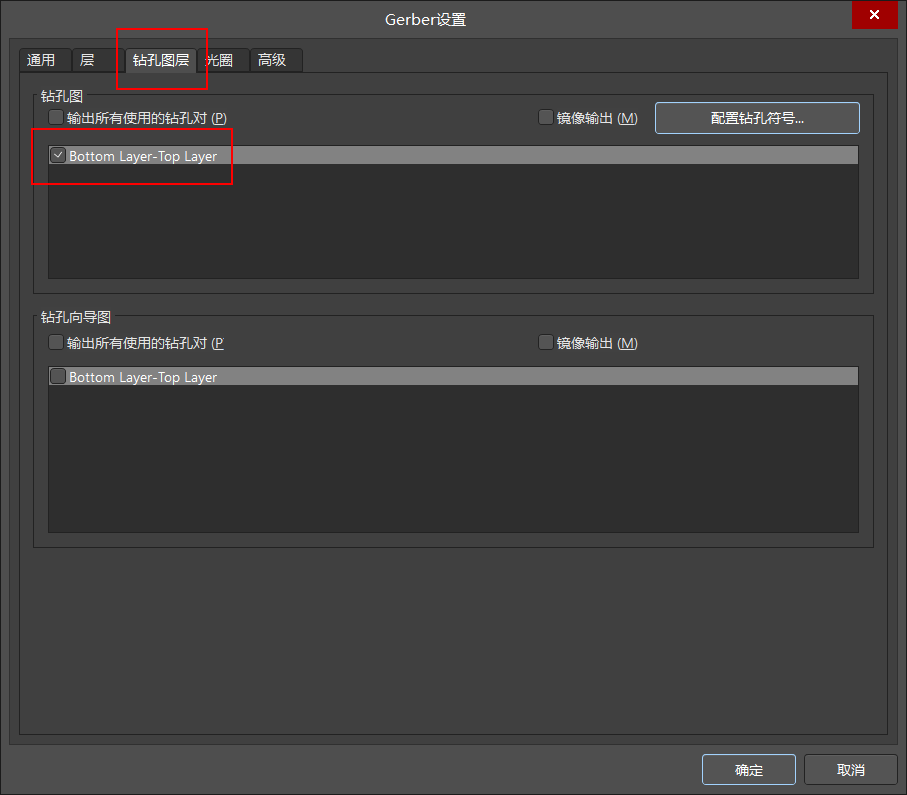Switch to the 通用 tab
907x795 pixels.
[x=45, y=60]
